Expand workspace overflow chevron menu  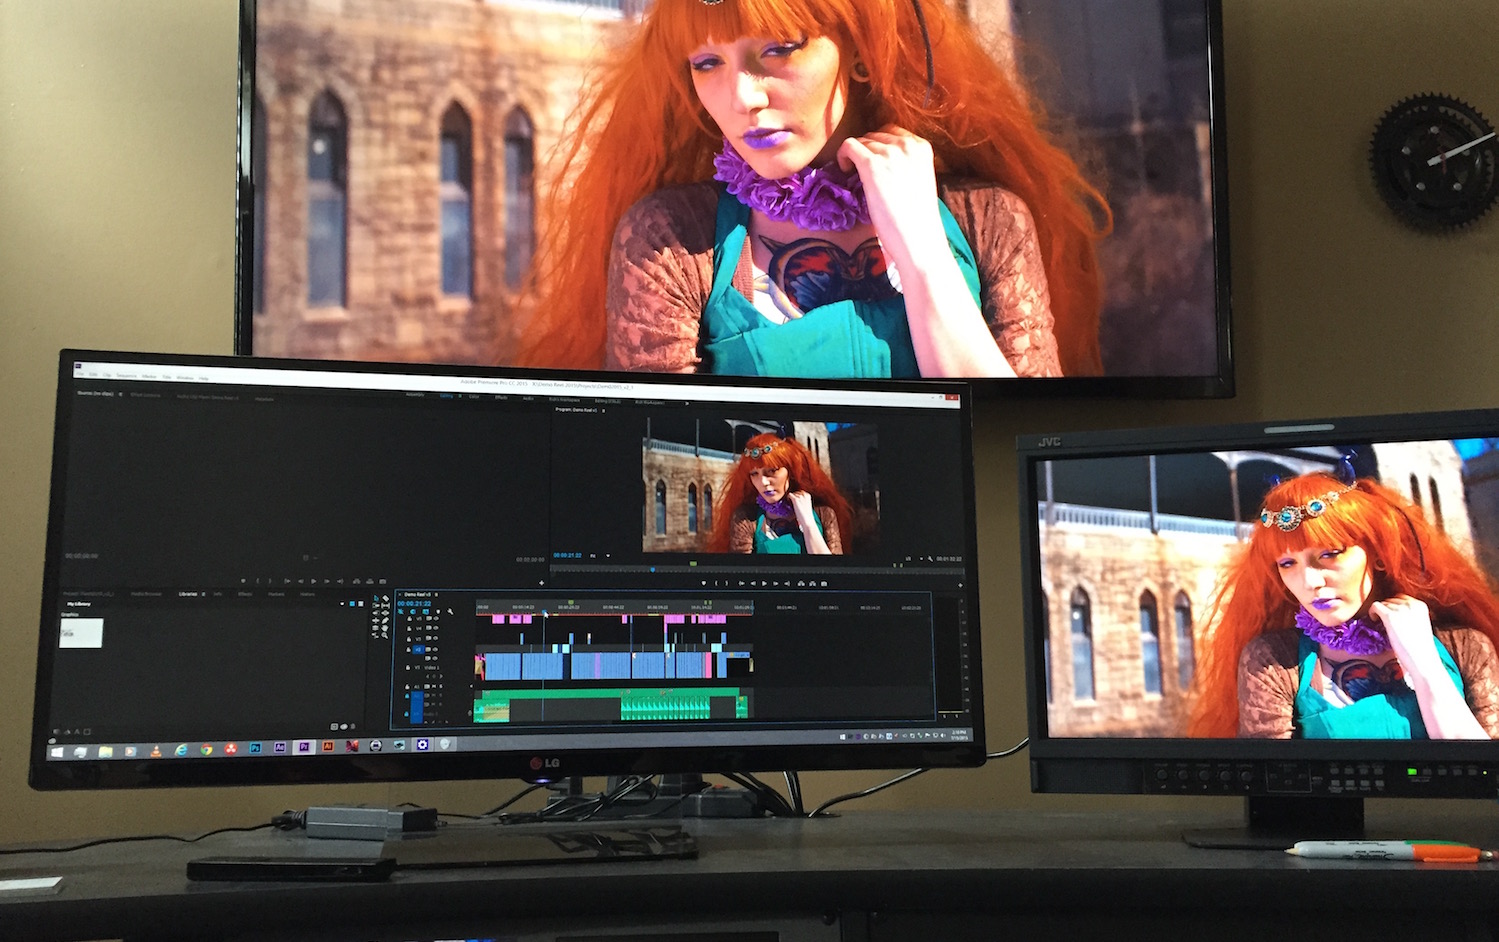[688, 401]
